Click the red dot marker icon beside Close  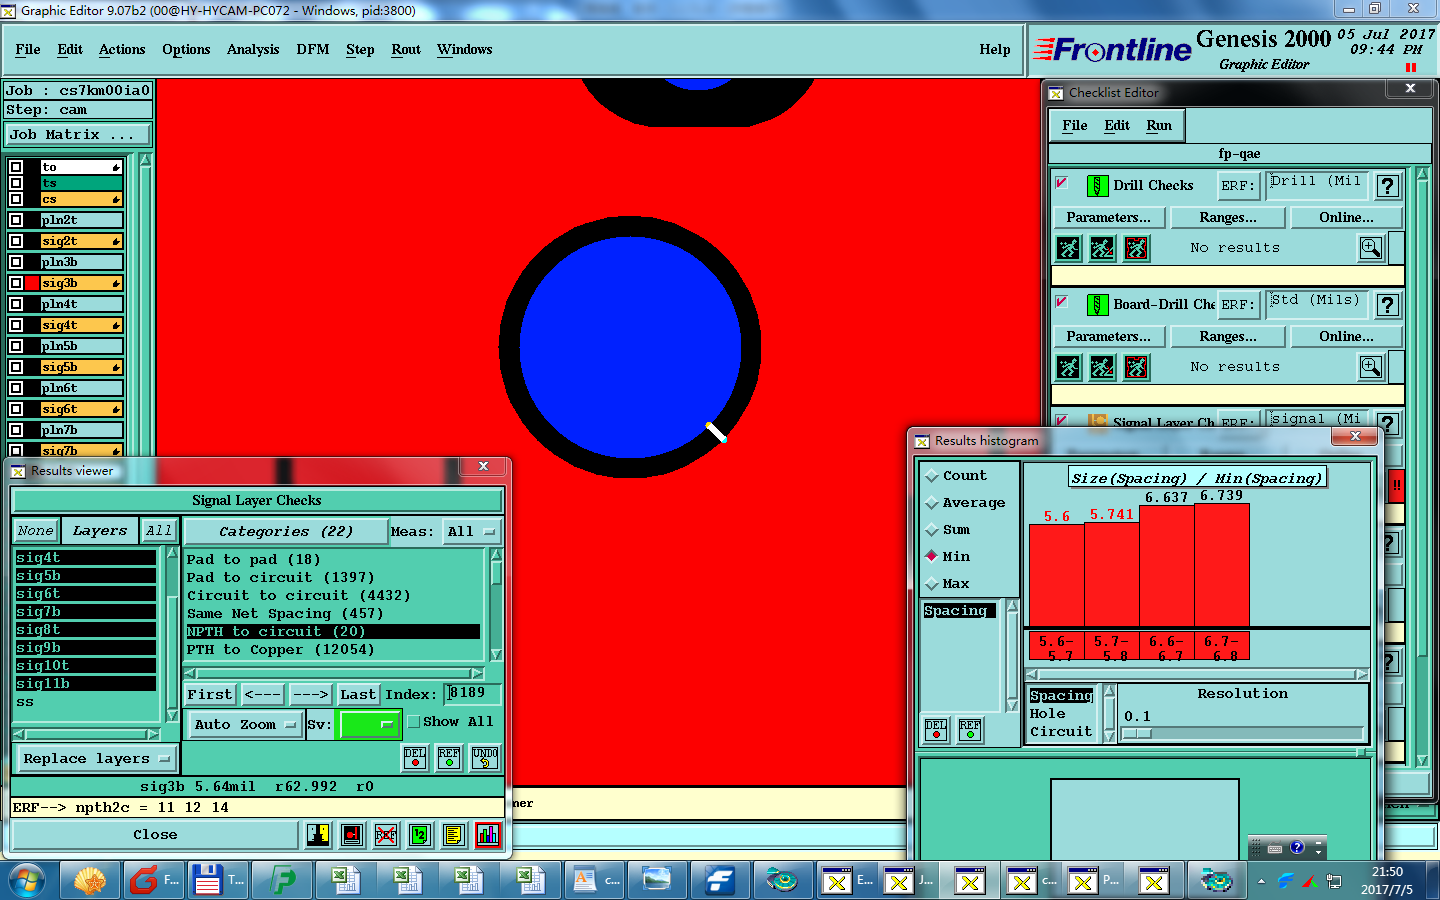(352, 834)
